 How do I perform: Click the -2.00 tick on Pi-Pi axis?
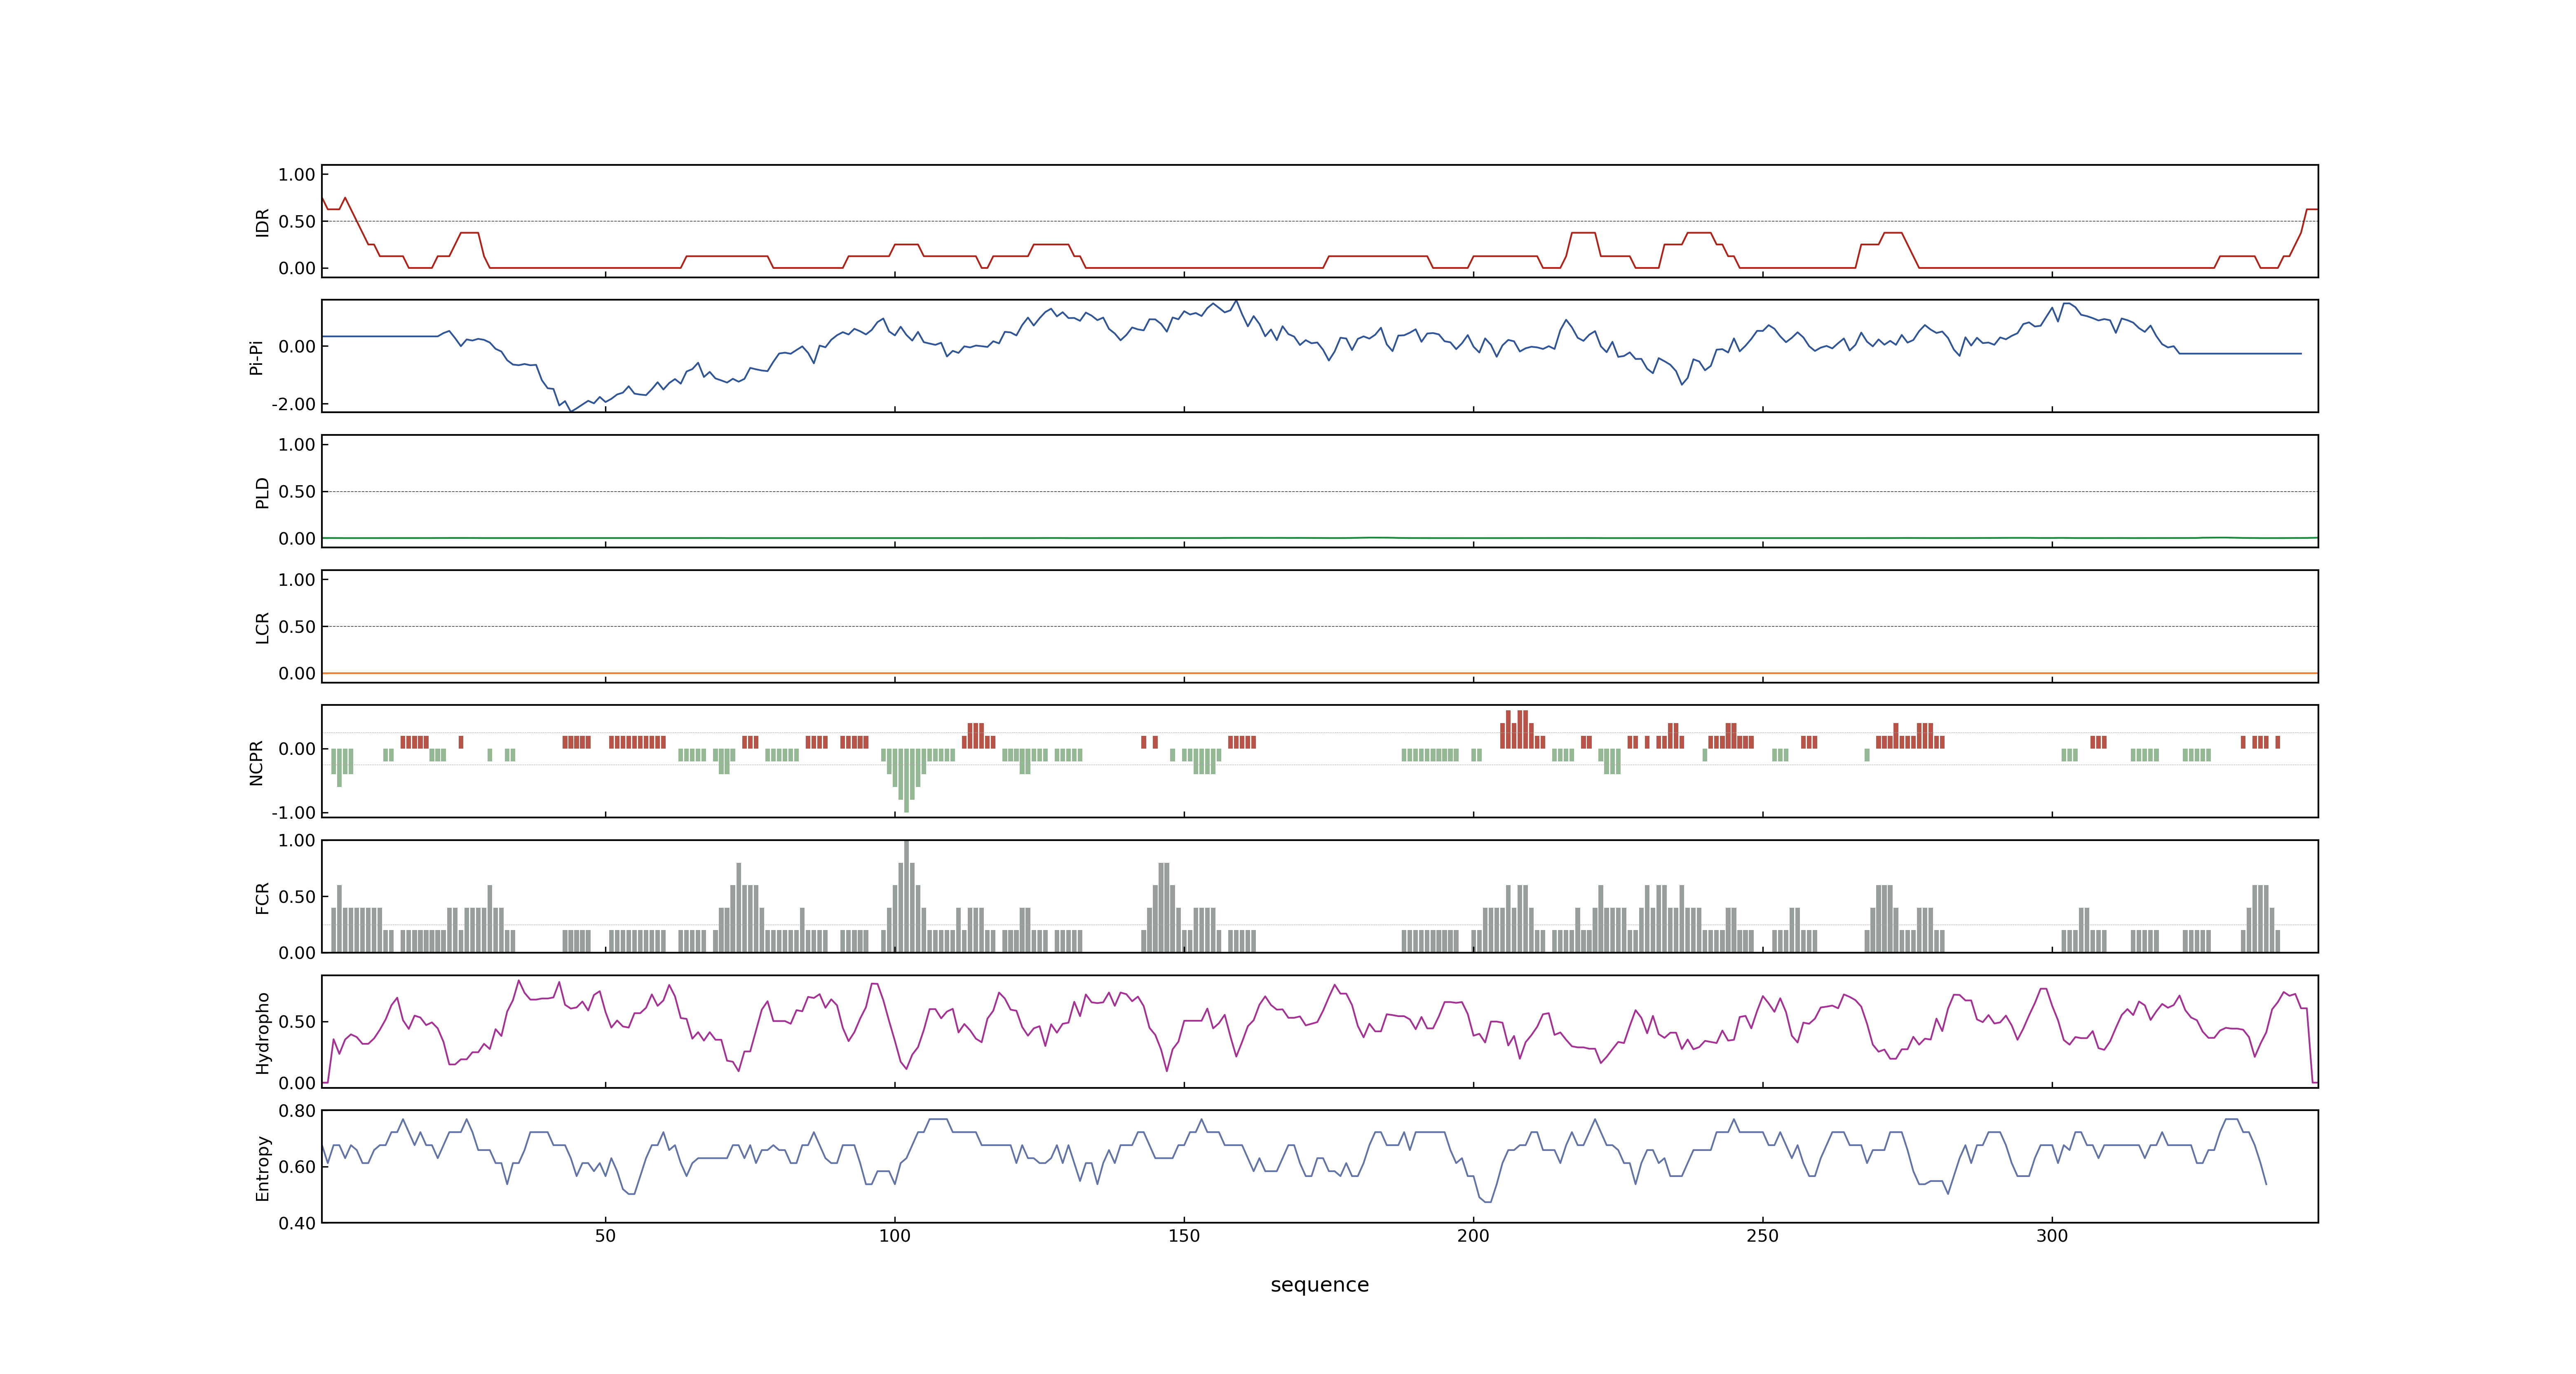coord(293,404)
